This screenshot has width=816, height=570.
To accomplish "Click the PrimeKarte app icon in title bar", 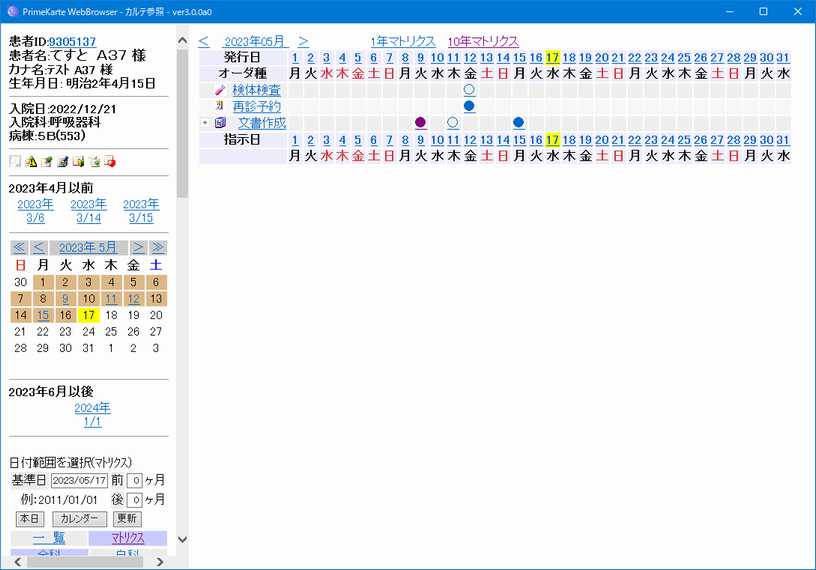I will pos(12,11).
